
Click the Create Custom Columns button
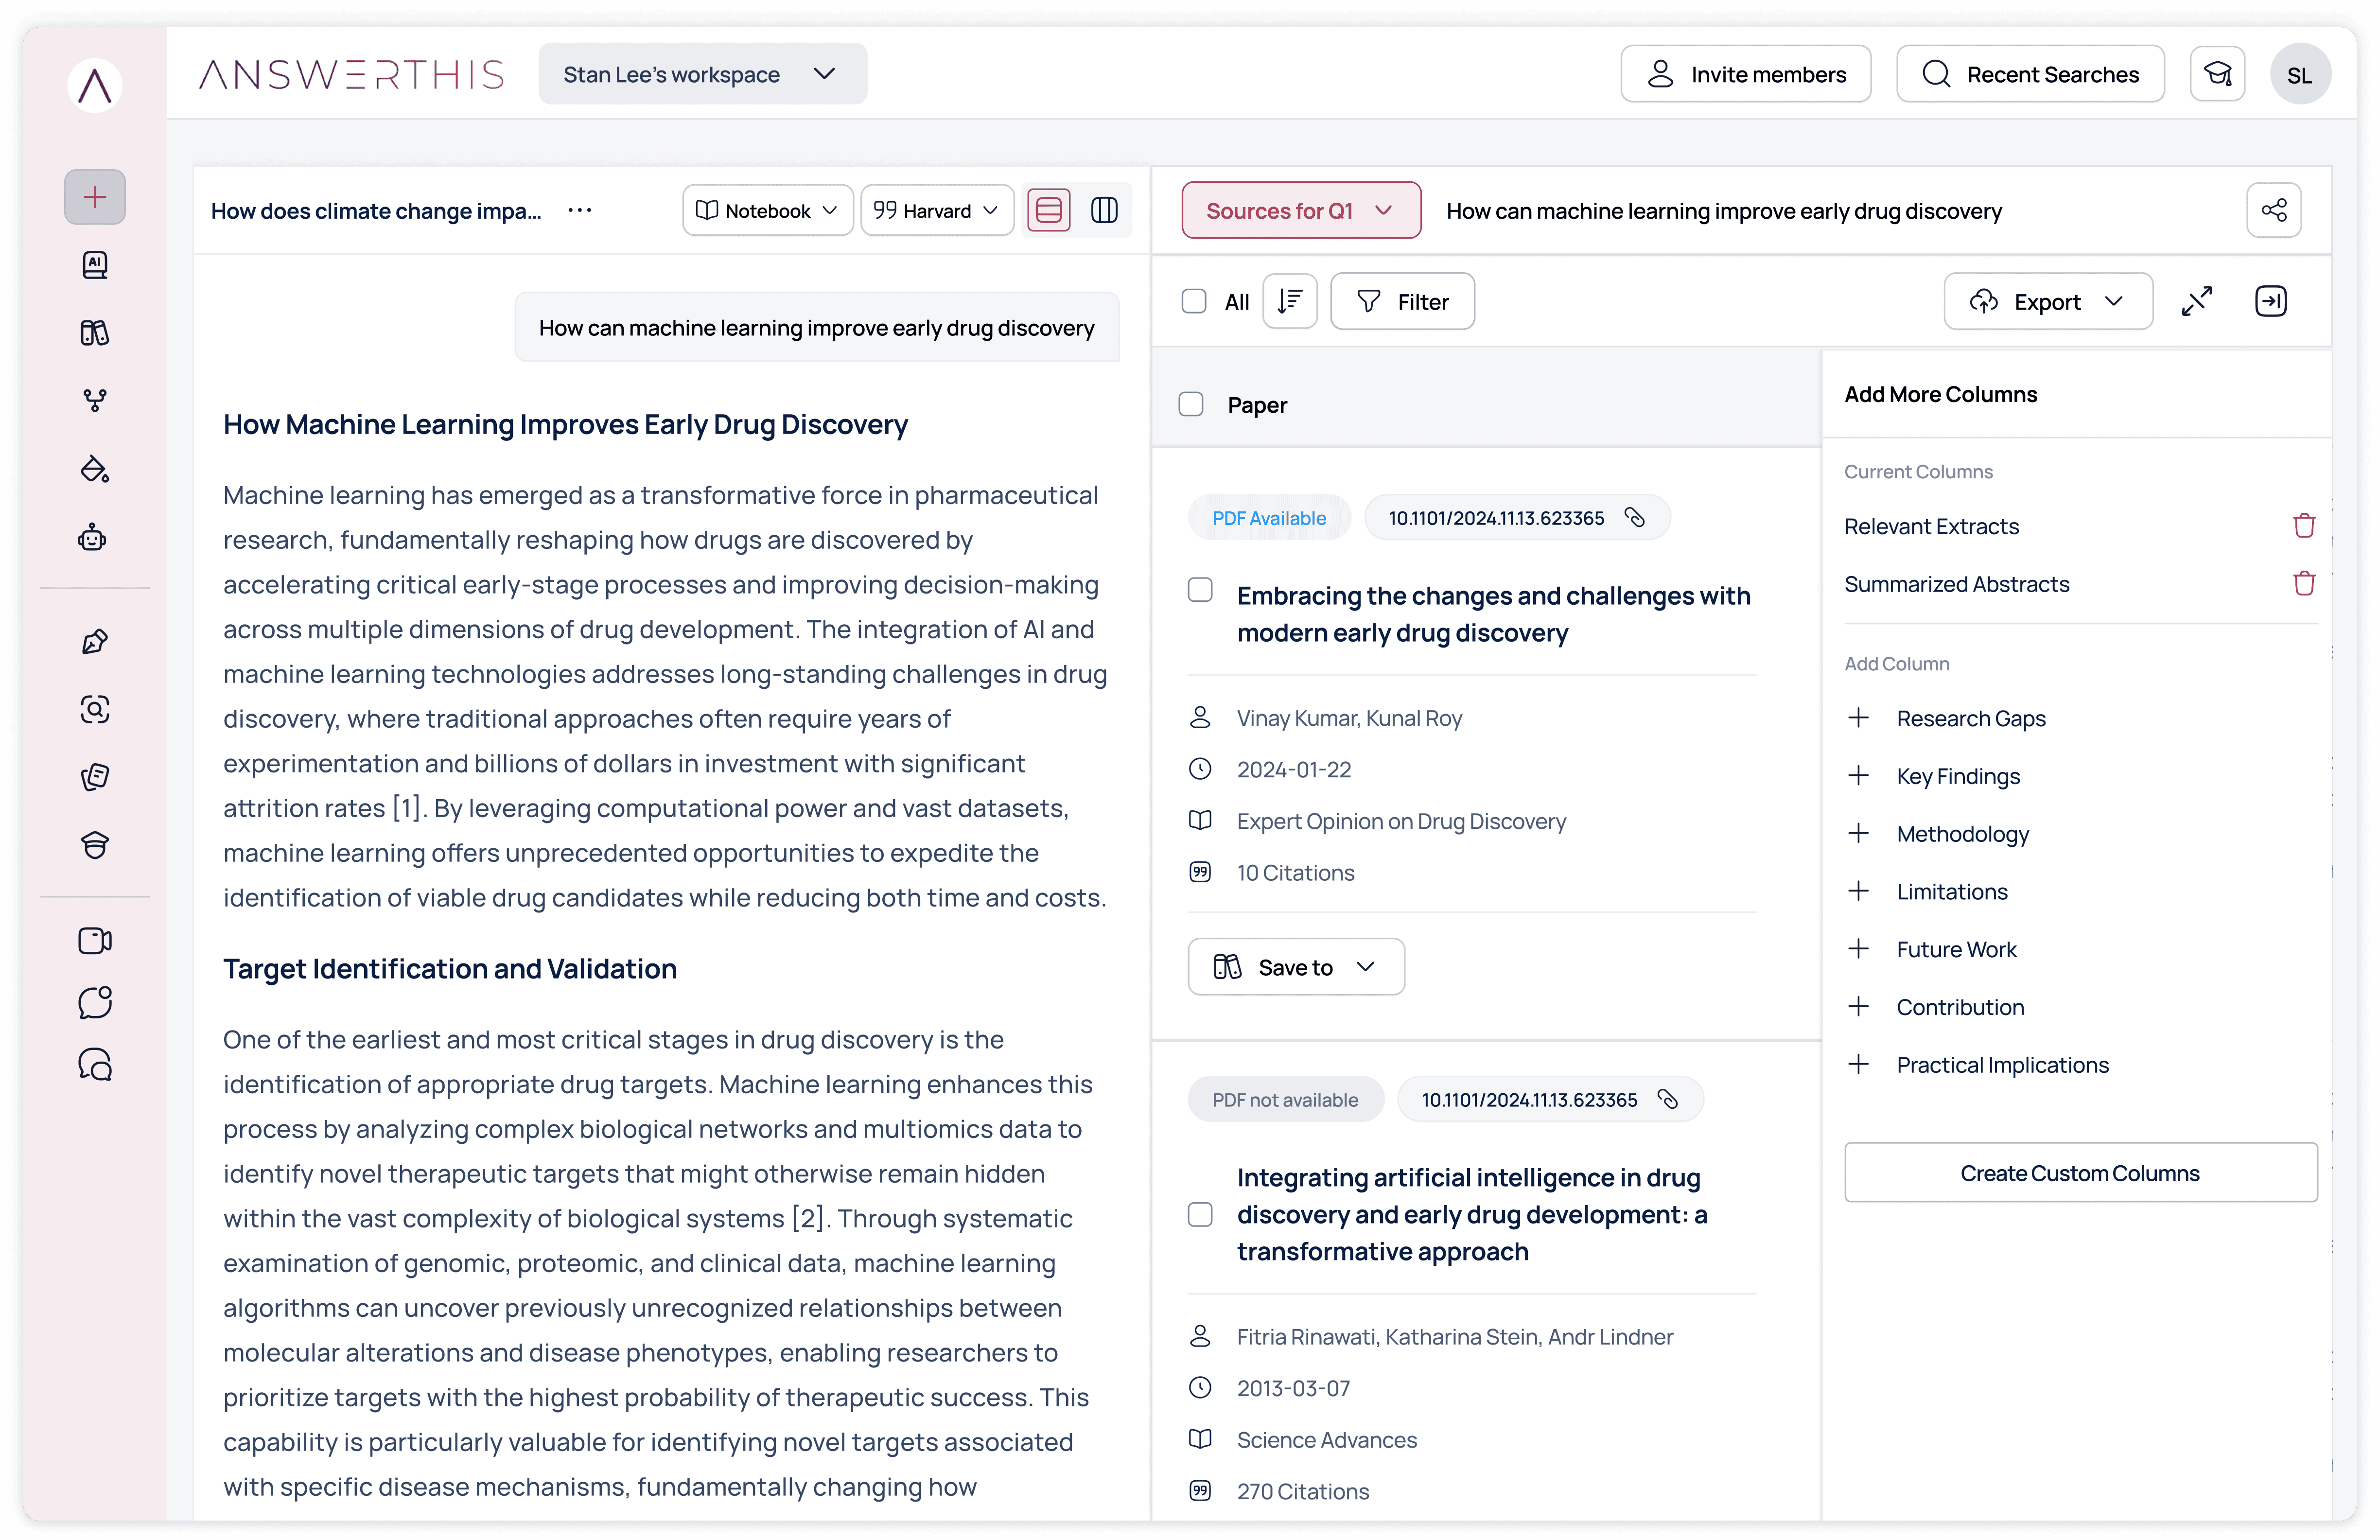pos(2079,1173)
